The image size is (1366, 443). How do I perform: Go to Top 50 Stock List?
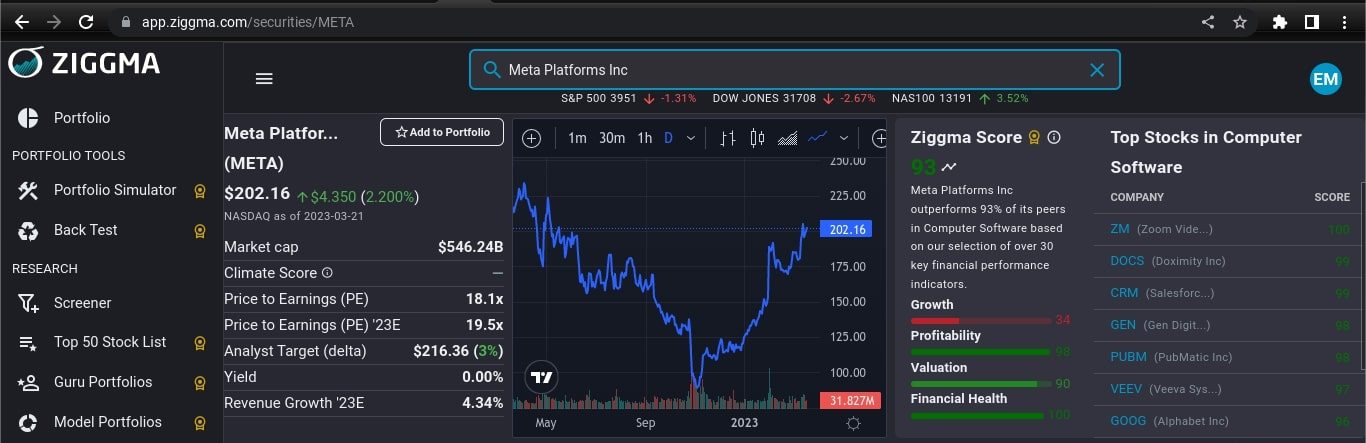pyautogui.click(x=110, y=342)
